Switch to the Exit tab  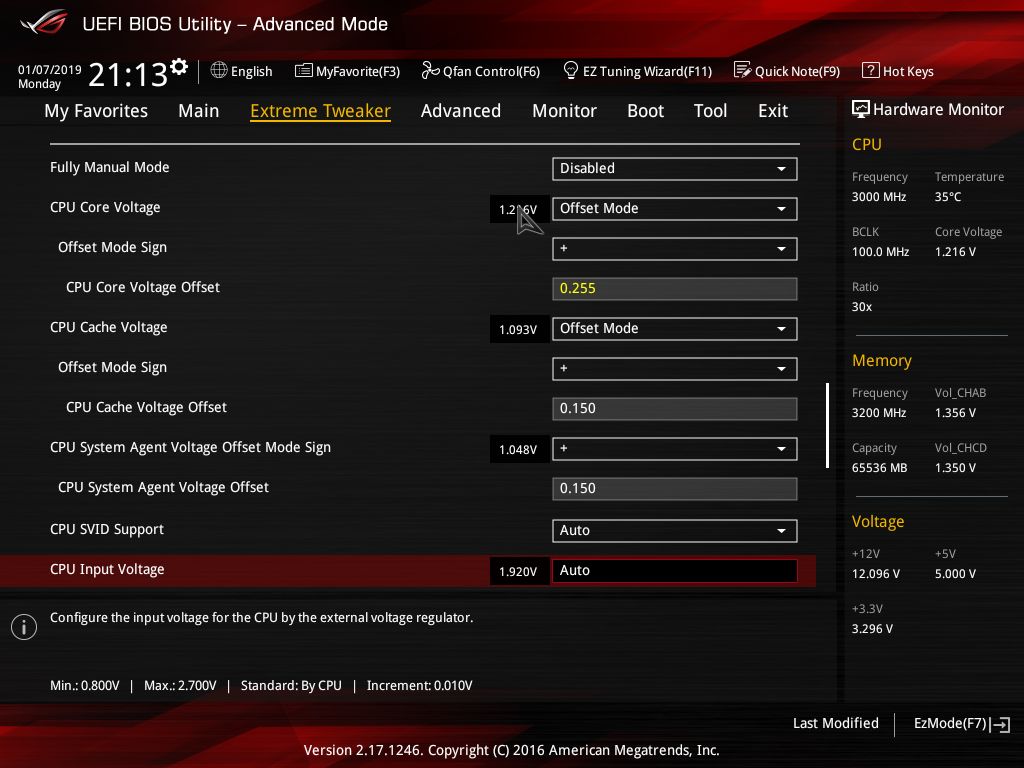coord(773,111)
